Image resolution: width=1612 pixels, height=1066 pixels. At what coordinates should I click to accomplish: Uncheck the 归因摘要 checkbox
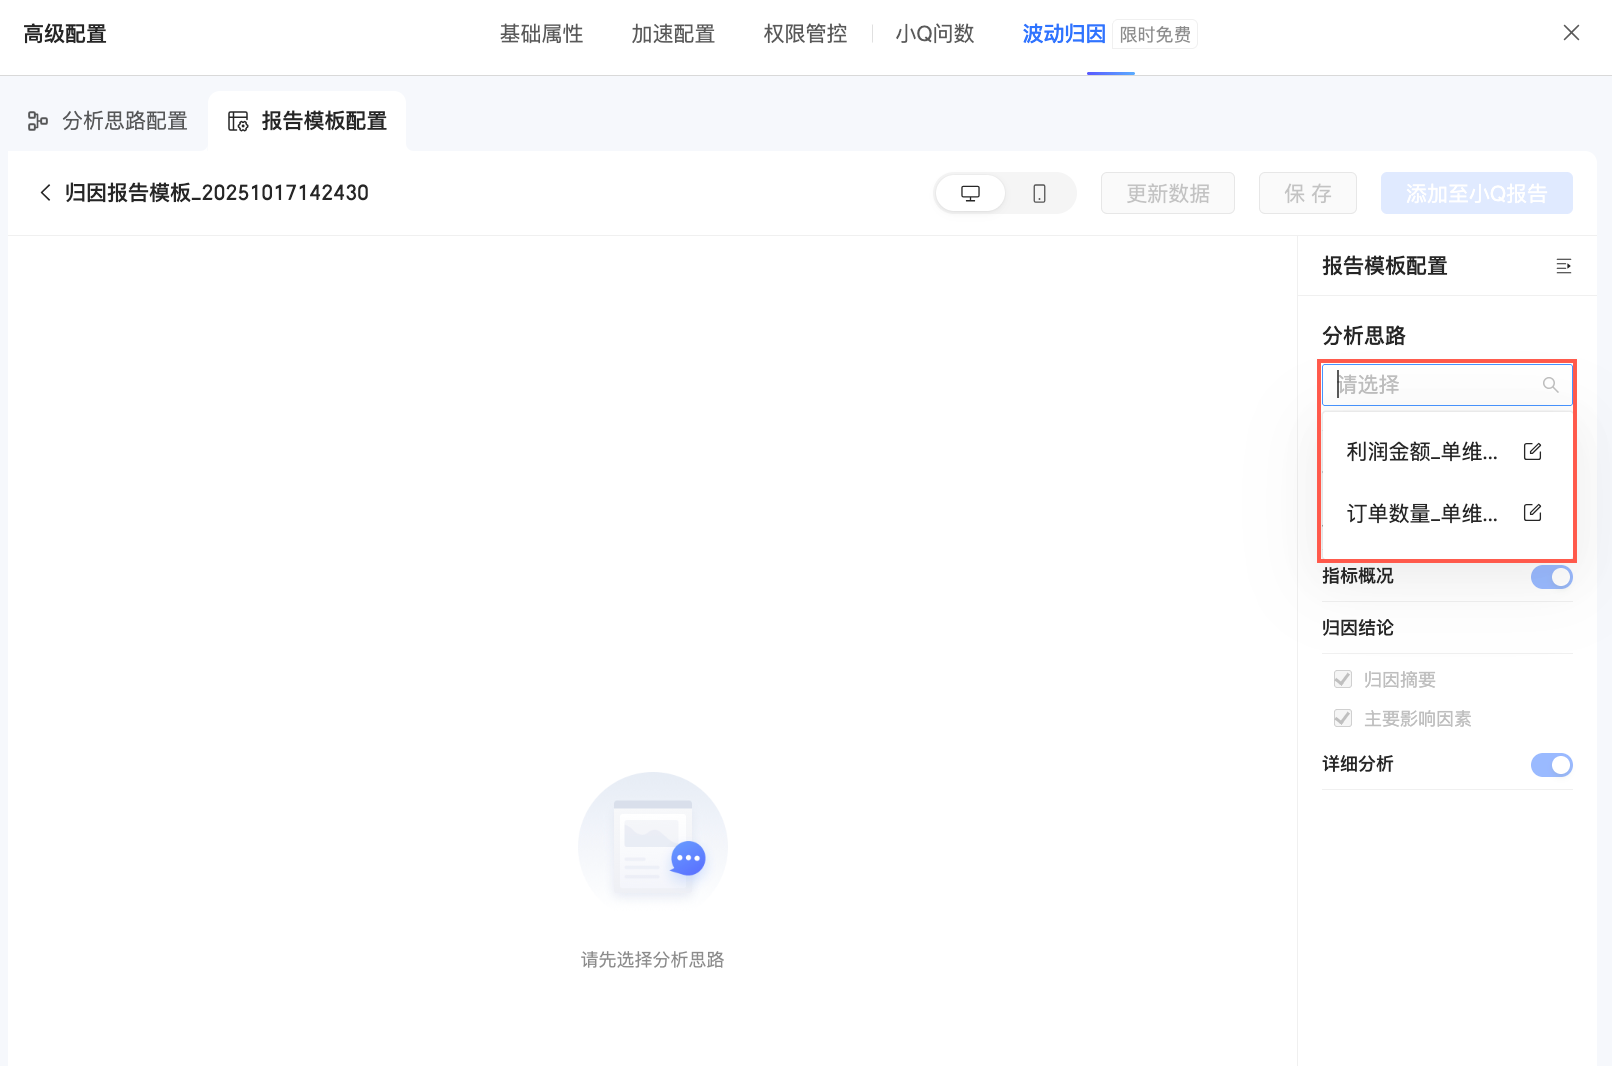coord(1343,679)
